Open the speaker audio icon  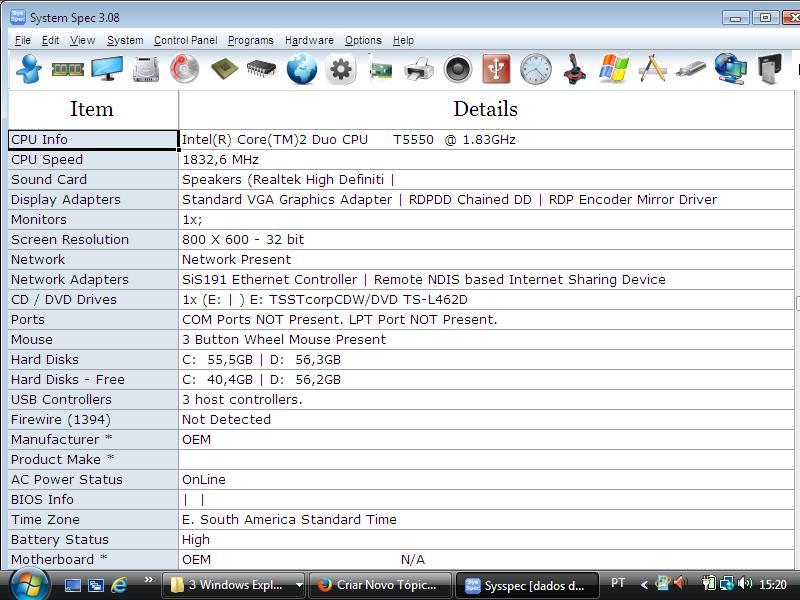coord(458,69)
